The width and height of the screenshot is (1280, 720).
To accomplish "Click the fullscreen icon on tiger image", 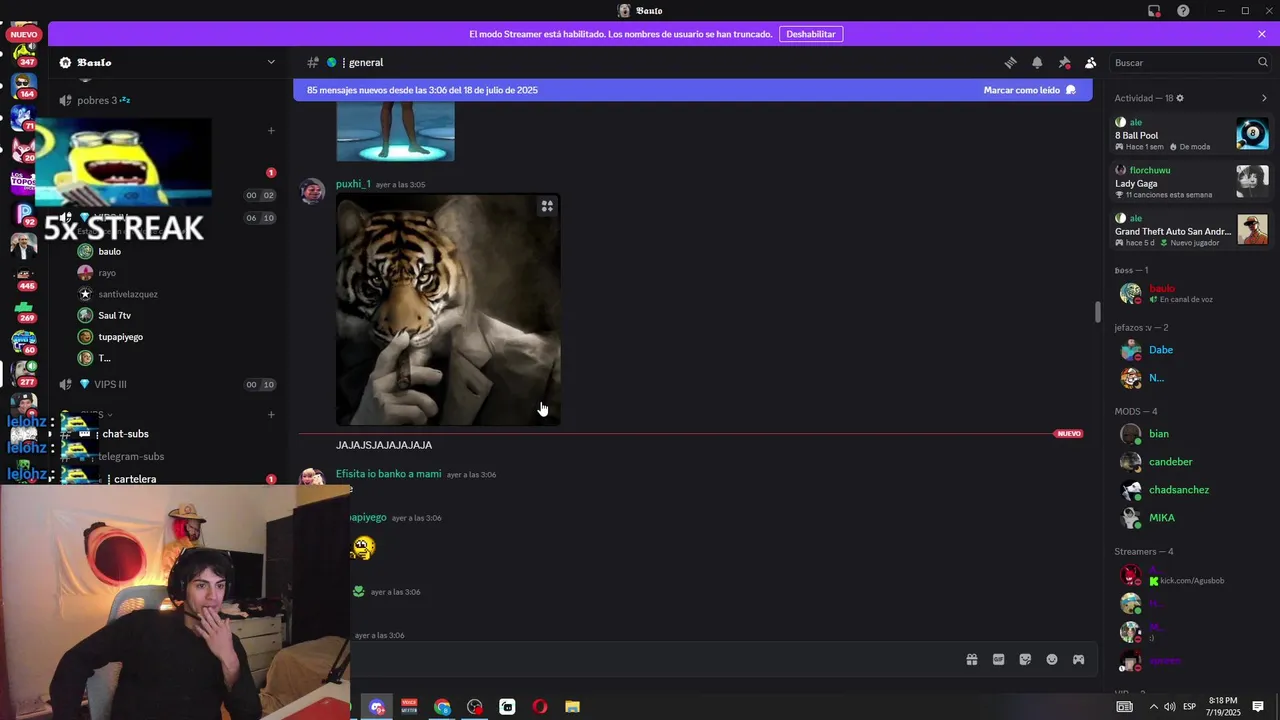I will coord(547,206).
